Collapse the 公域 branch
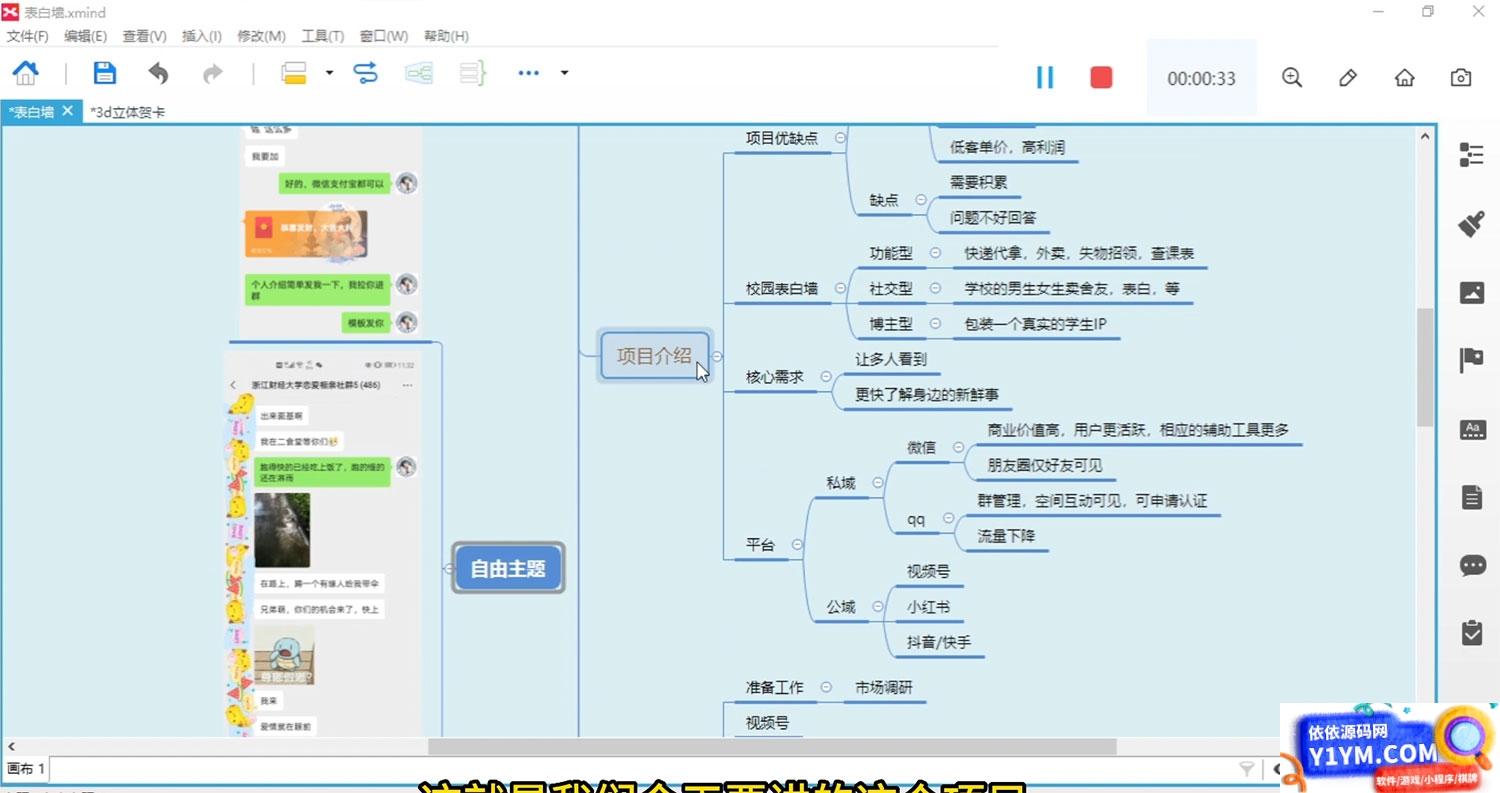Image resolution: width=1500 pixels, height=793 pixels. click(878, 607)
